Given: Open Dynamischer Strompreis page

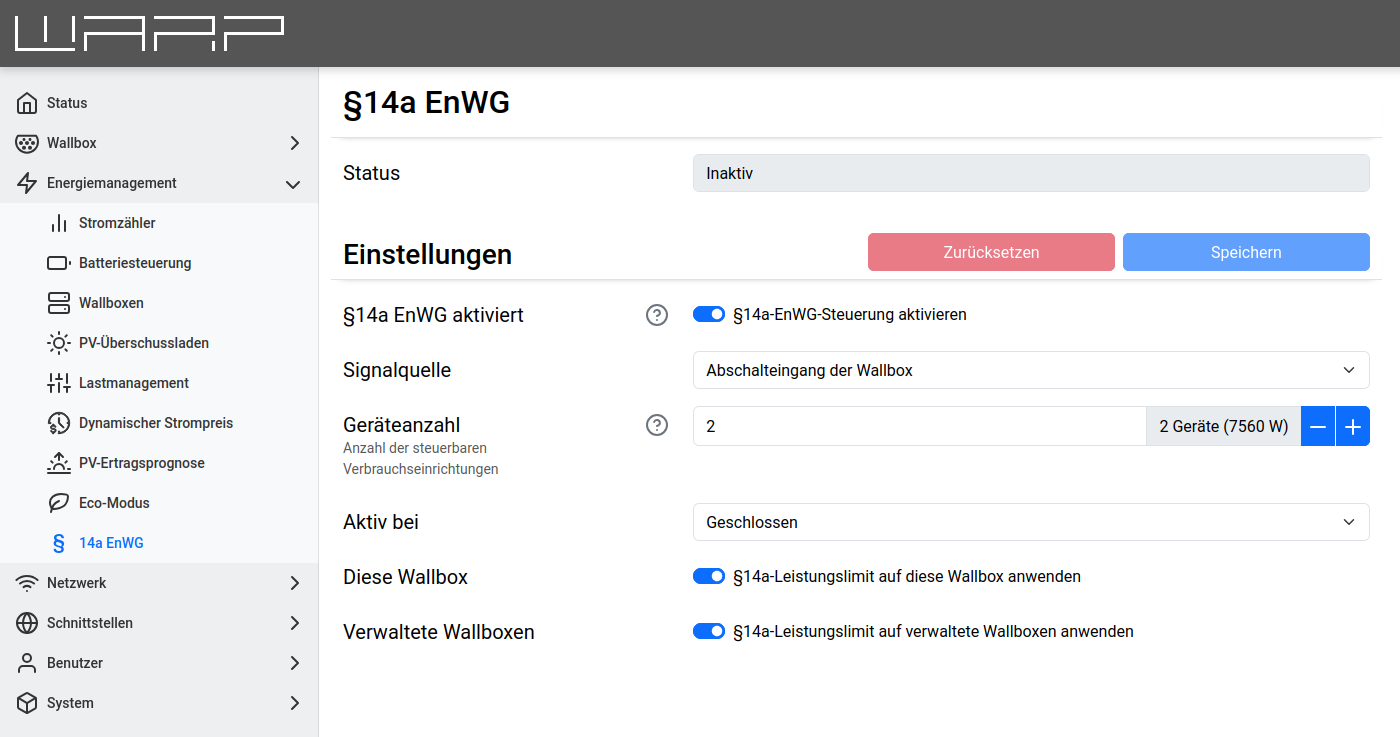Looking at the screenshot, I should (155, 423).
